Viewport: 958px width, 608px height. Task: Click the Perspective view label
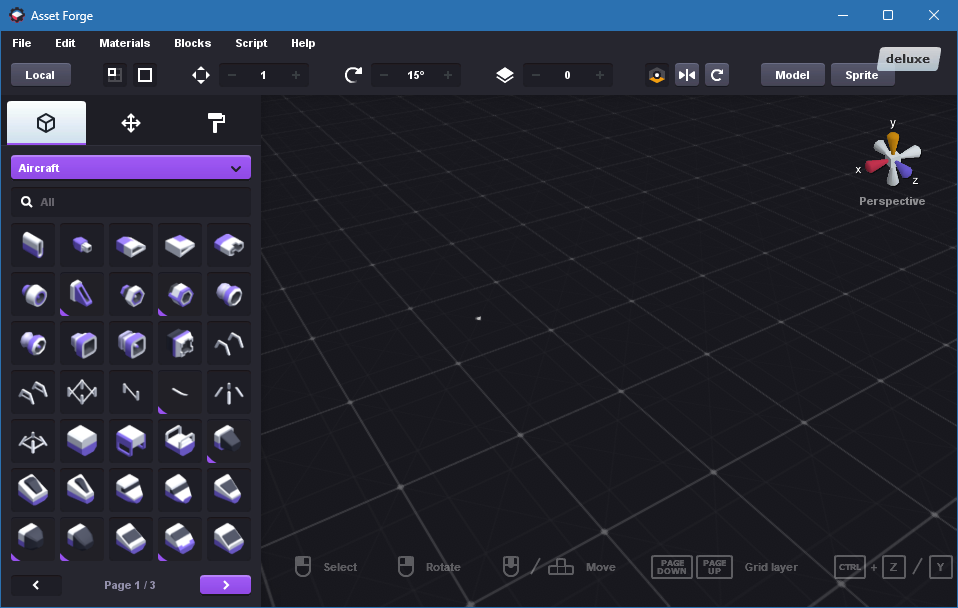(x=892, y=201)
